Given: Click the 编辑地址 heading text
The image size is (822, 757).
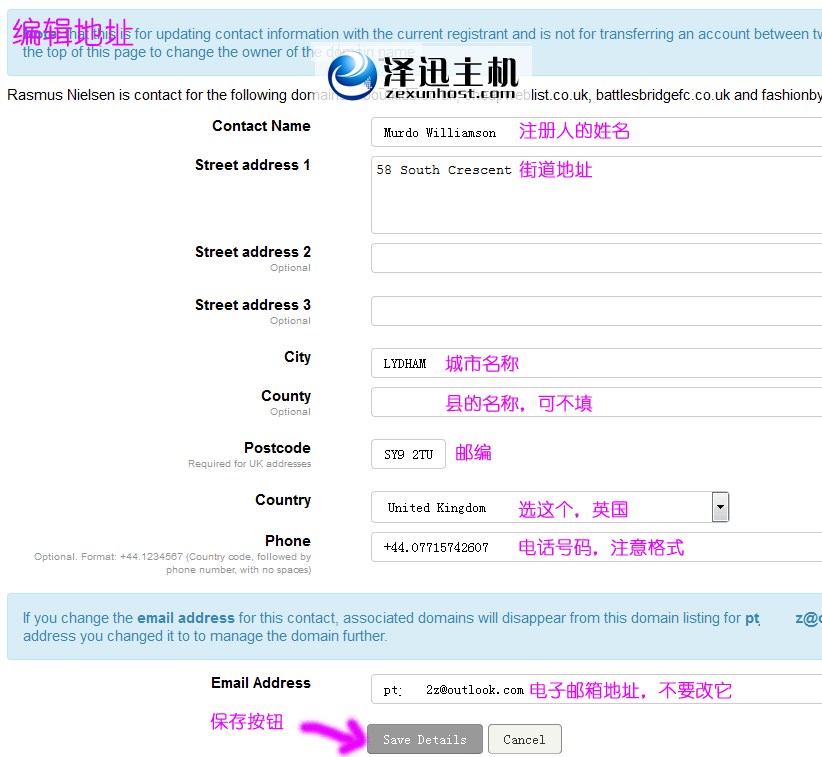Looking at the screenshot, I should click(73, 33).
